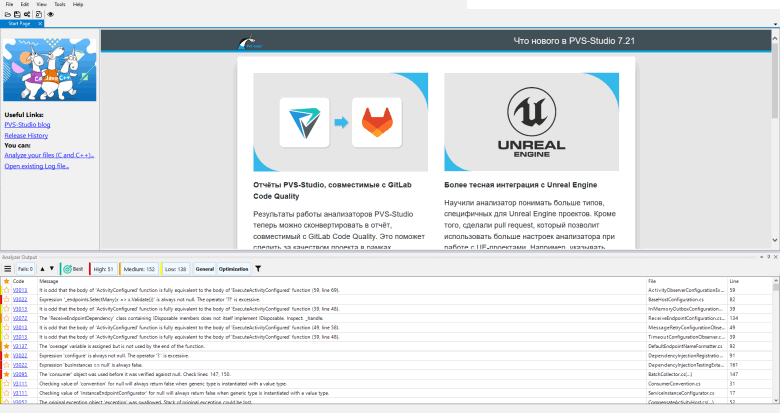Toggle the High: 51 severity filter
This screenshot has height=413, width=780.
click(x=104, y=269)
